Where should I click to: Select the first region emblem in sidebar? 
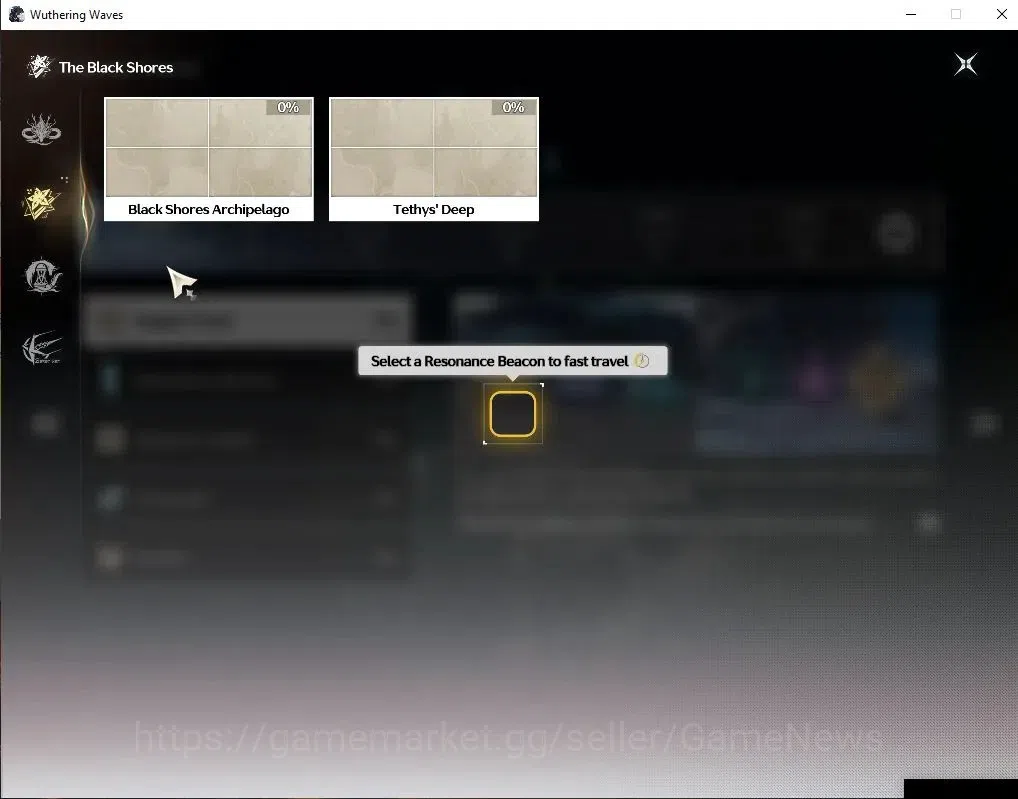click(41, 129)
